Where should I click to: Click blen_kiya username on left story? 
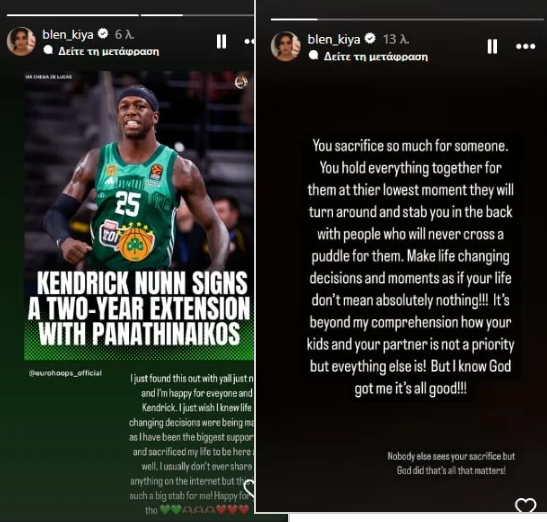click(x=68, y=35)
